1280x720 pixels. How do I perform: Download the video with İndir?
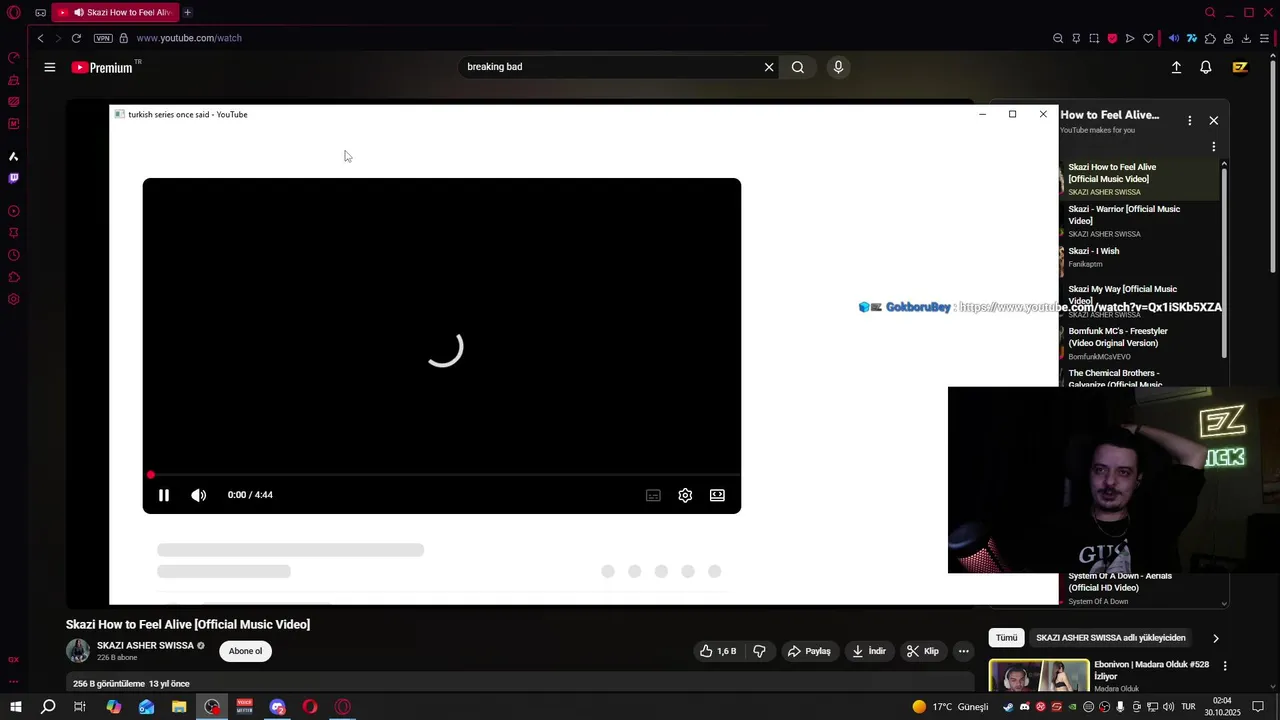869,651
